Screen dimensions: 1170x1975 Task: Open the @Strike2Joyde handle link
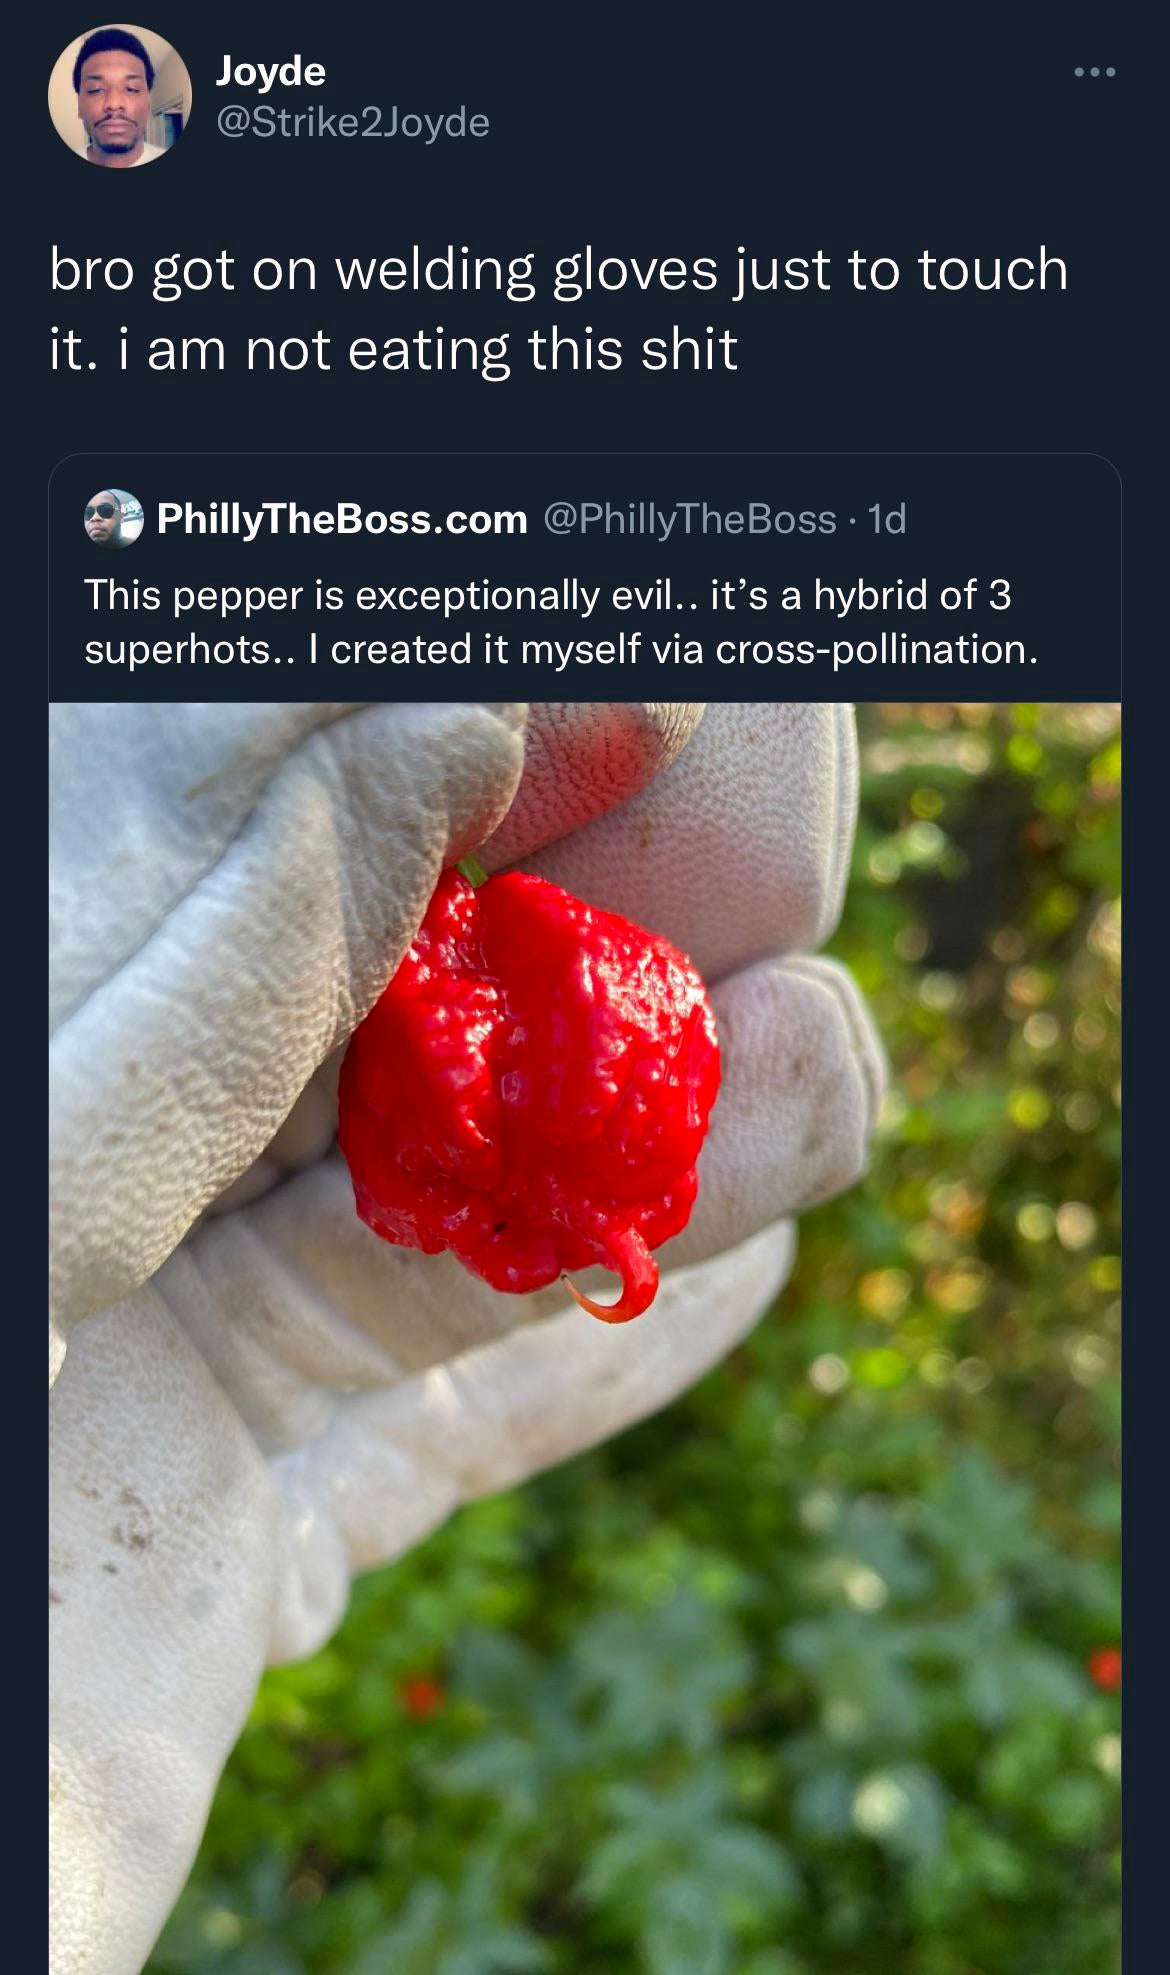pyautogui.click(x=353, y=122)
